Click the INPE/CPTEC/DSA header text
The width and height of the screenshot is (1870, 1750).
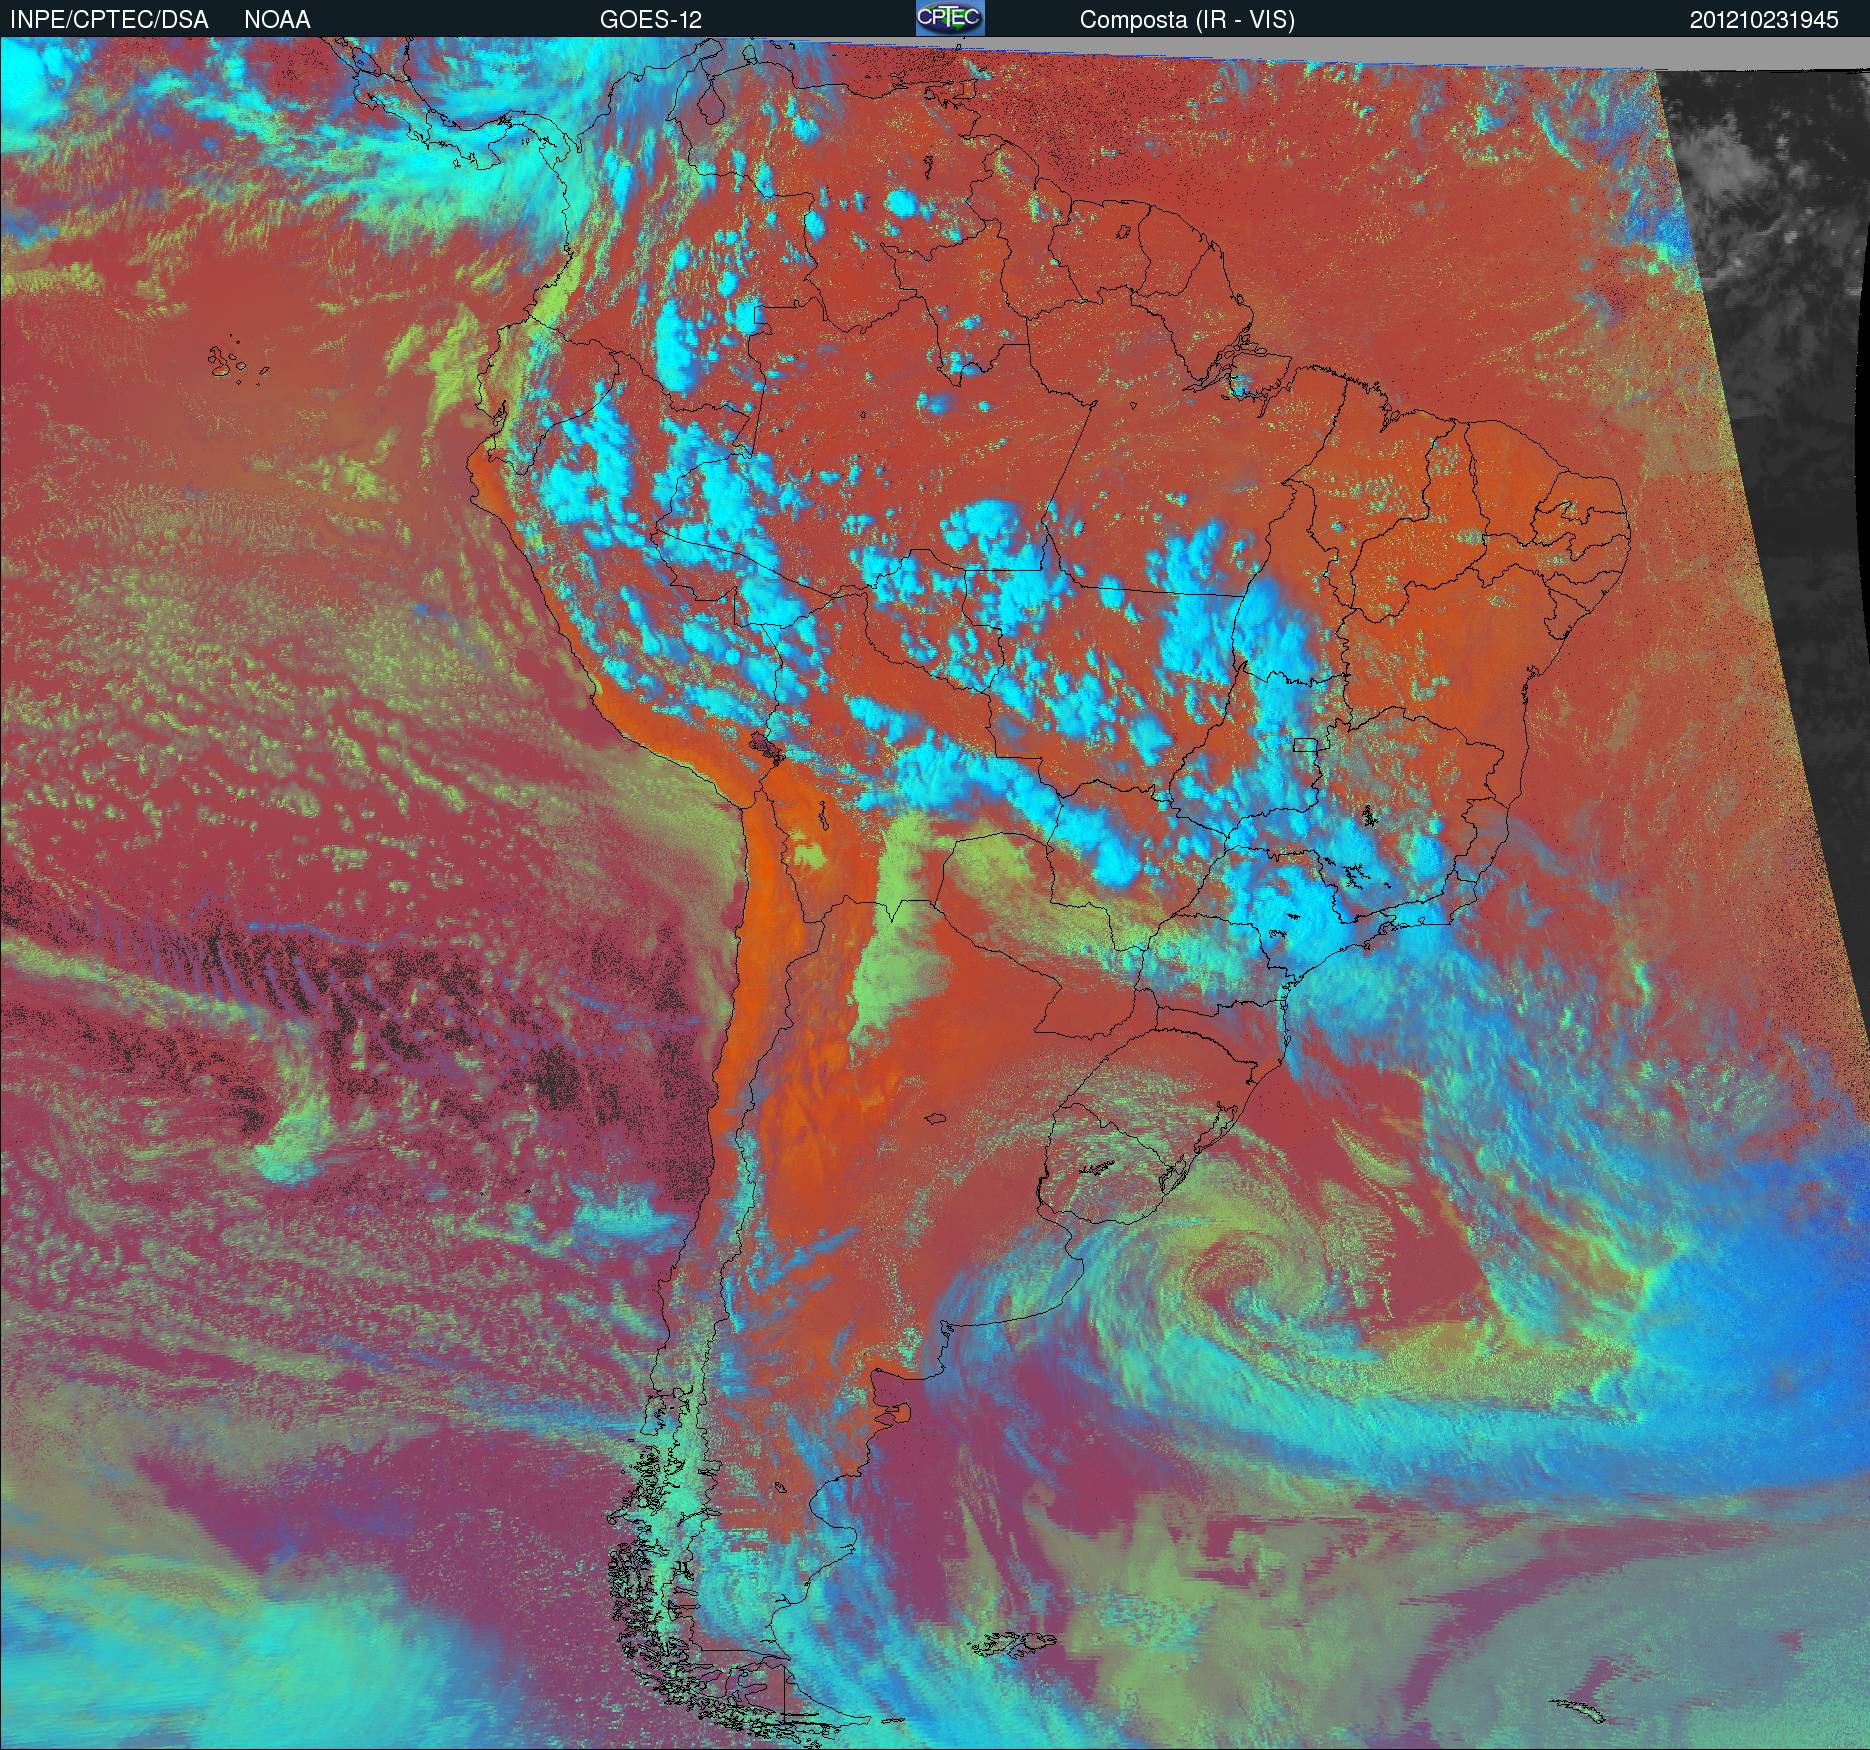(x=109, y=20)
